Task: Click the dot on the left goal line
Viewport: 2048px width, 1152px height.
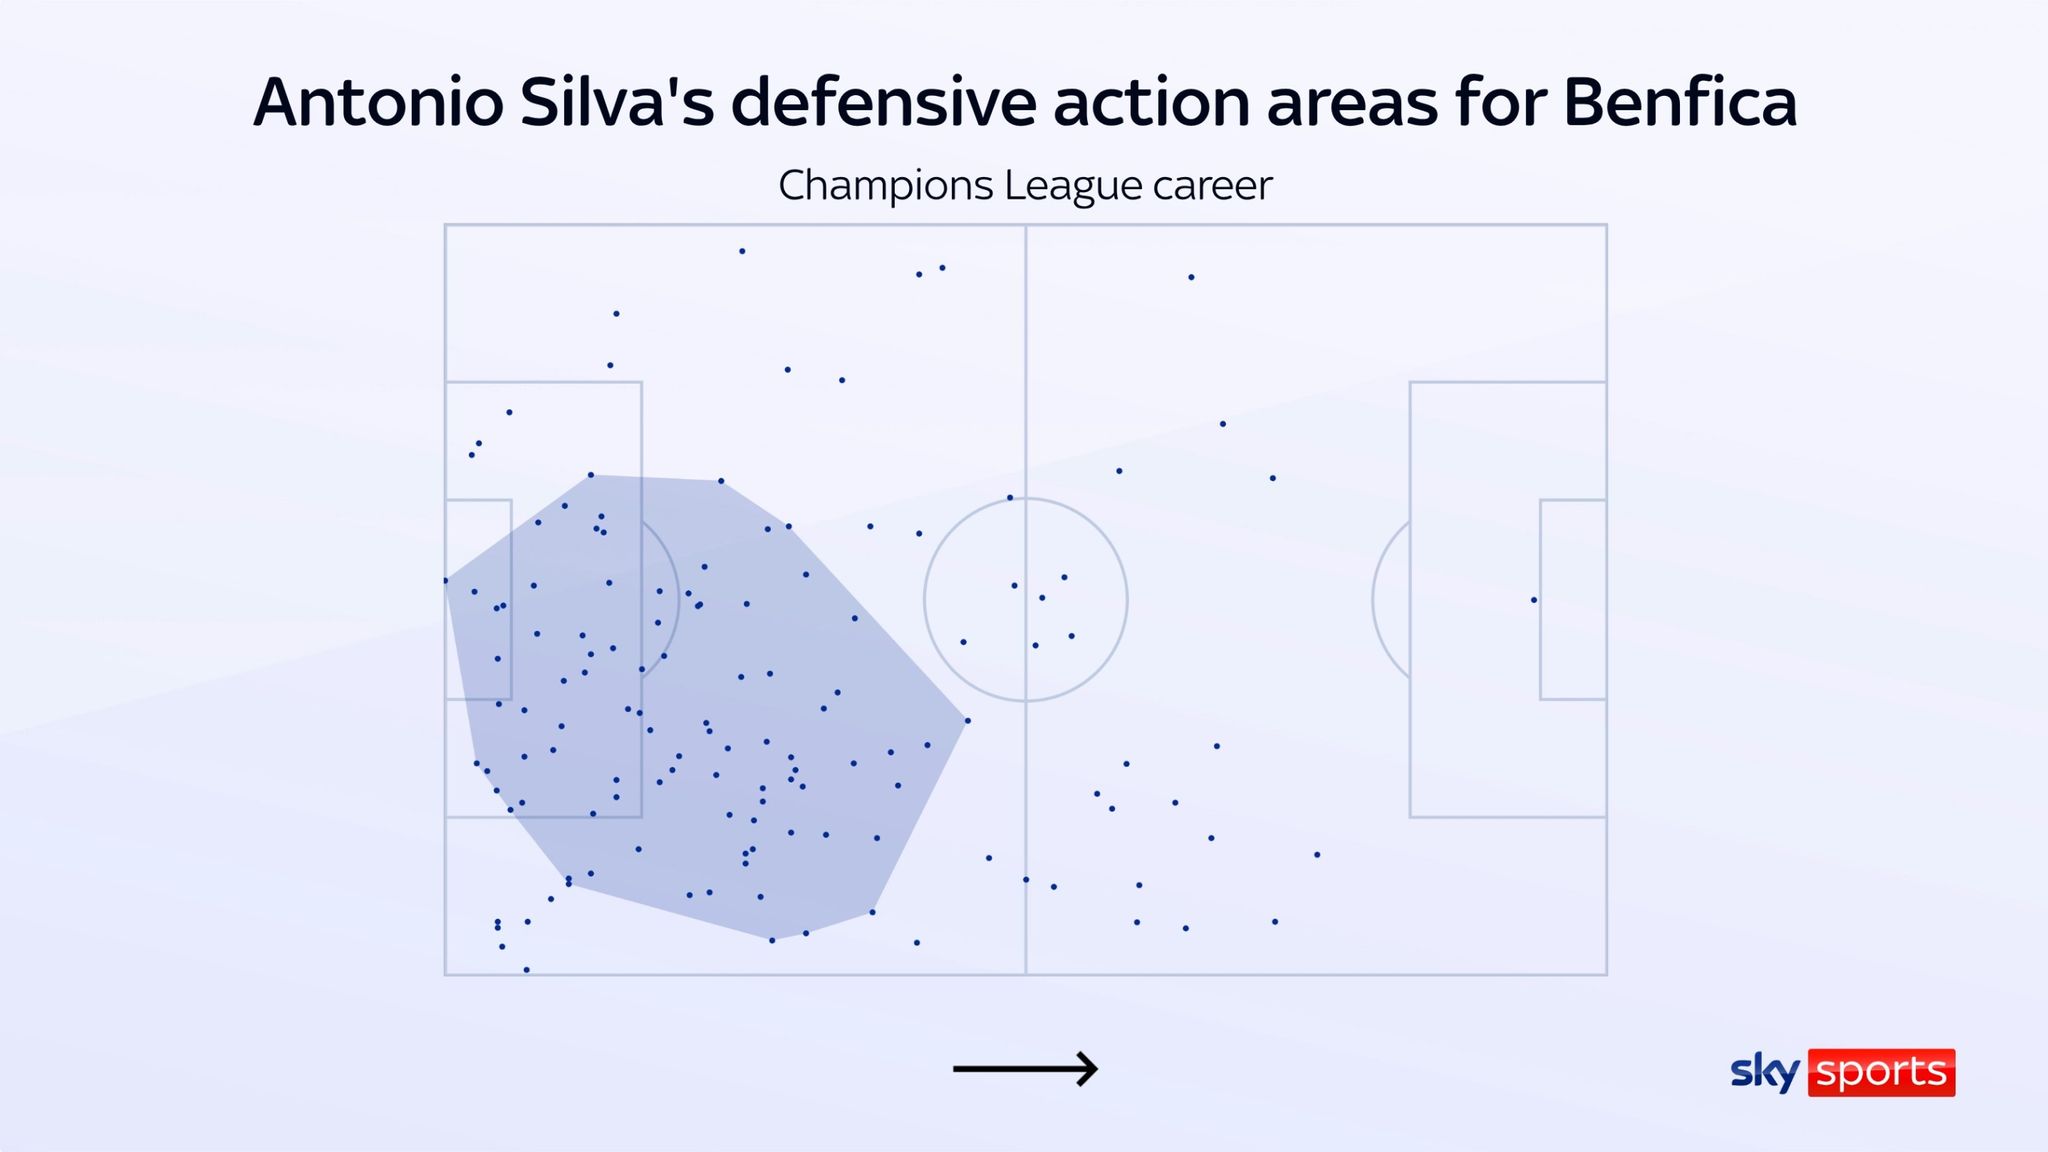Action: (446, 580)
